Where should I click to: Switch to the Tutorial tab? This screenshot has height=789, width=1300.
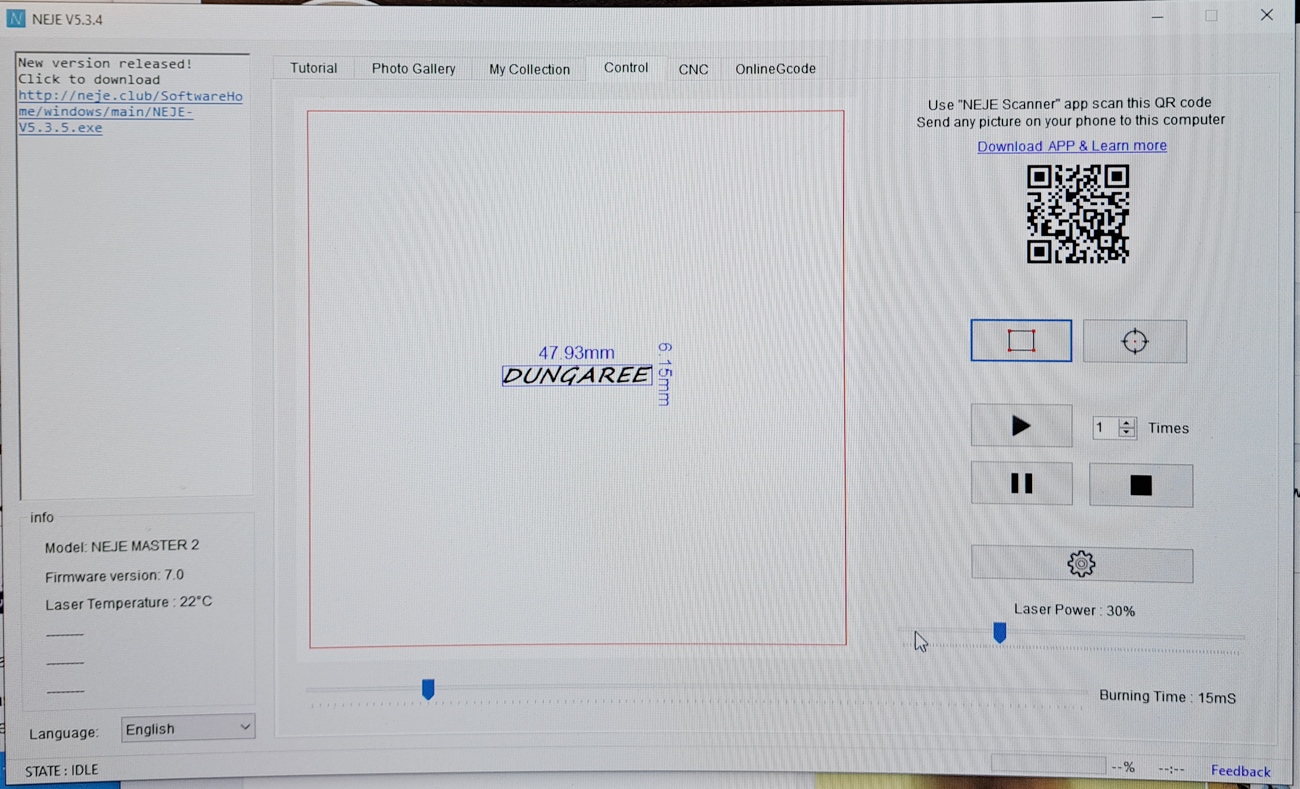coord(313,68)
